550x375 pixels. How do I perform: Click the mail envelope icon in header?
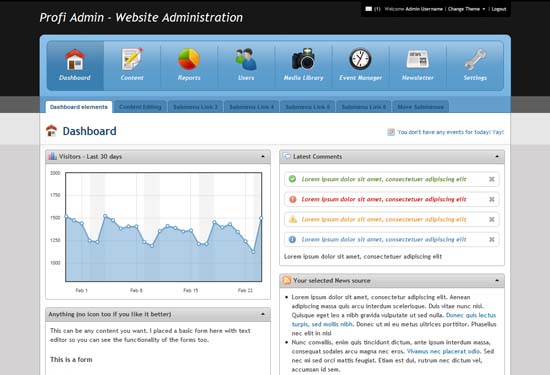coord(369,9)
